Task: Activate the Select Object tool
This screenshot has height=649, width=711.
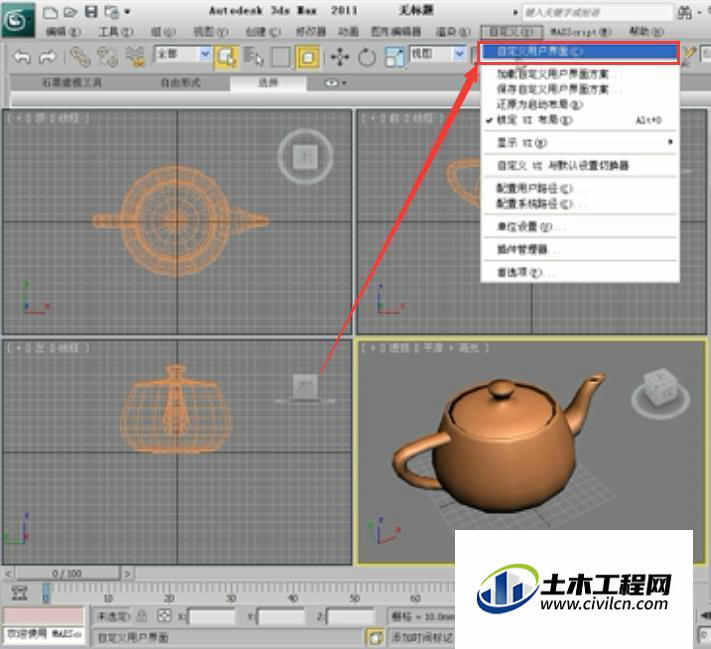Action: (x=226, y=57)
